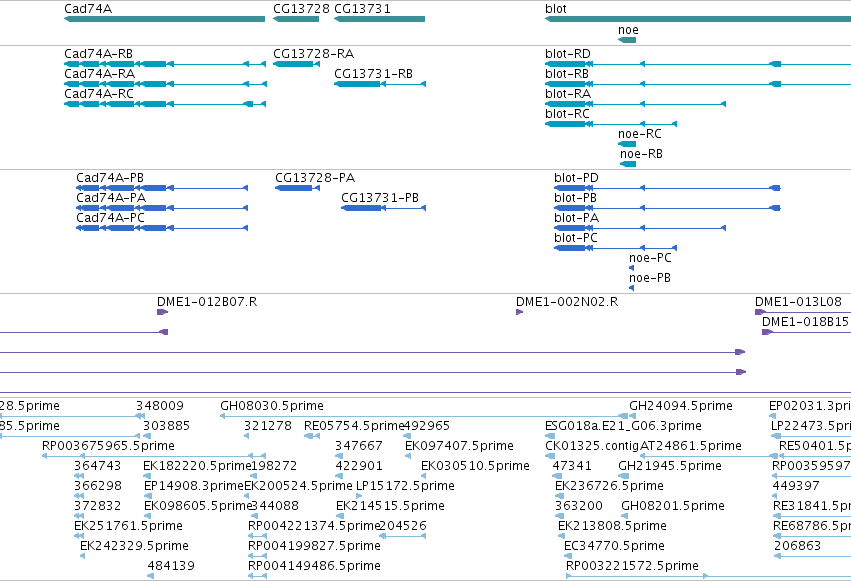Image resolution: width=851 pixels, height=581 pixels.
Task: Click the EK030510.5prime EST label
Action: (x=475, y=466)
